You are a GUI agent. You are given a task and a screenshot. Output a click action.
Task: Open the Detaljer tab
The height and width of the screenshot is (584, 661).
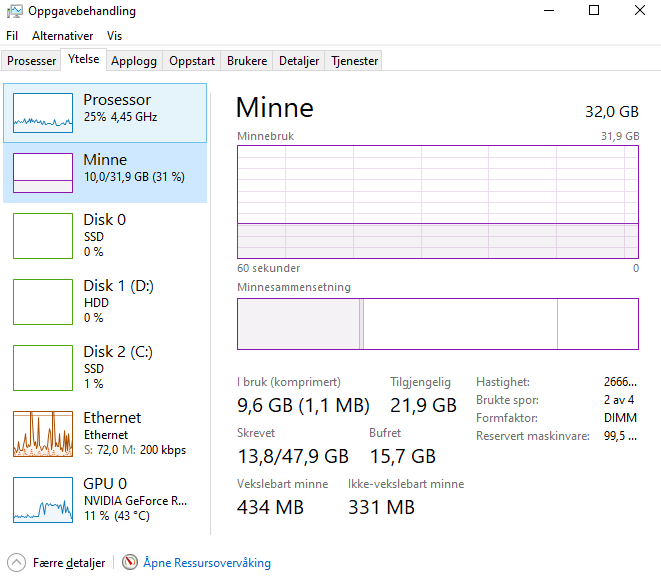click(x=299, y=61)
